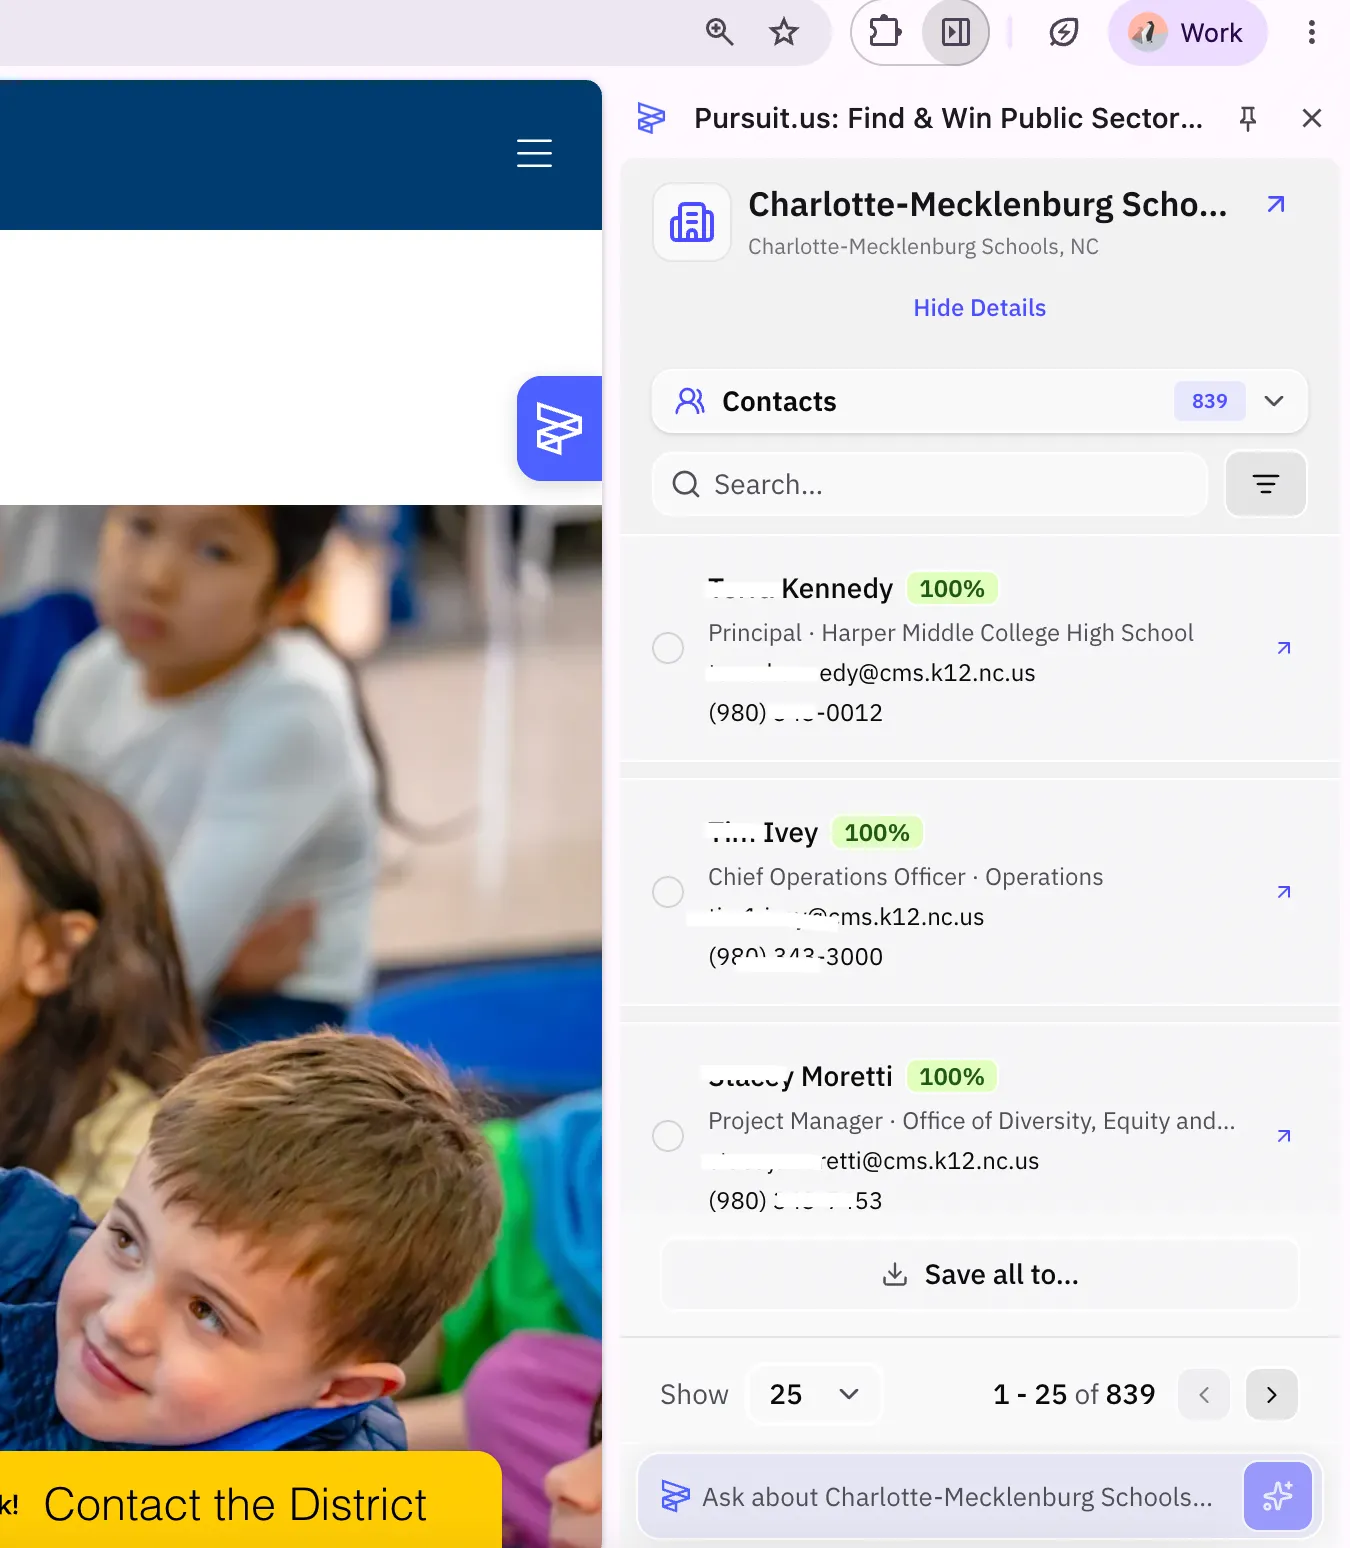Open Charlotte-Mecklenburg Schools in new page arrow
Viewport: 1350px width, 1548px height.
tap(1275, 204)
